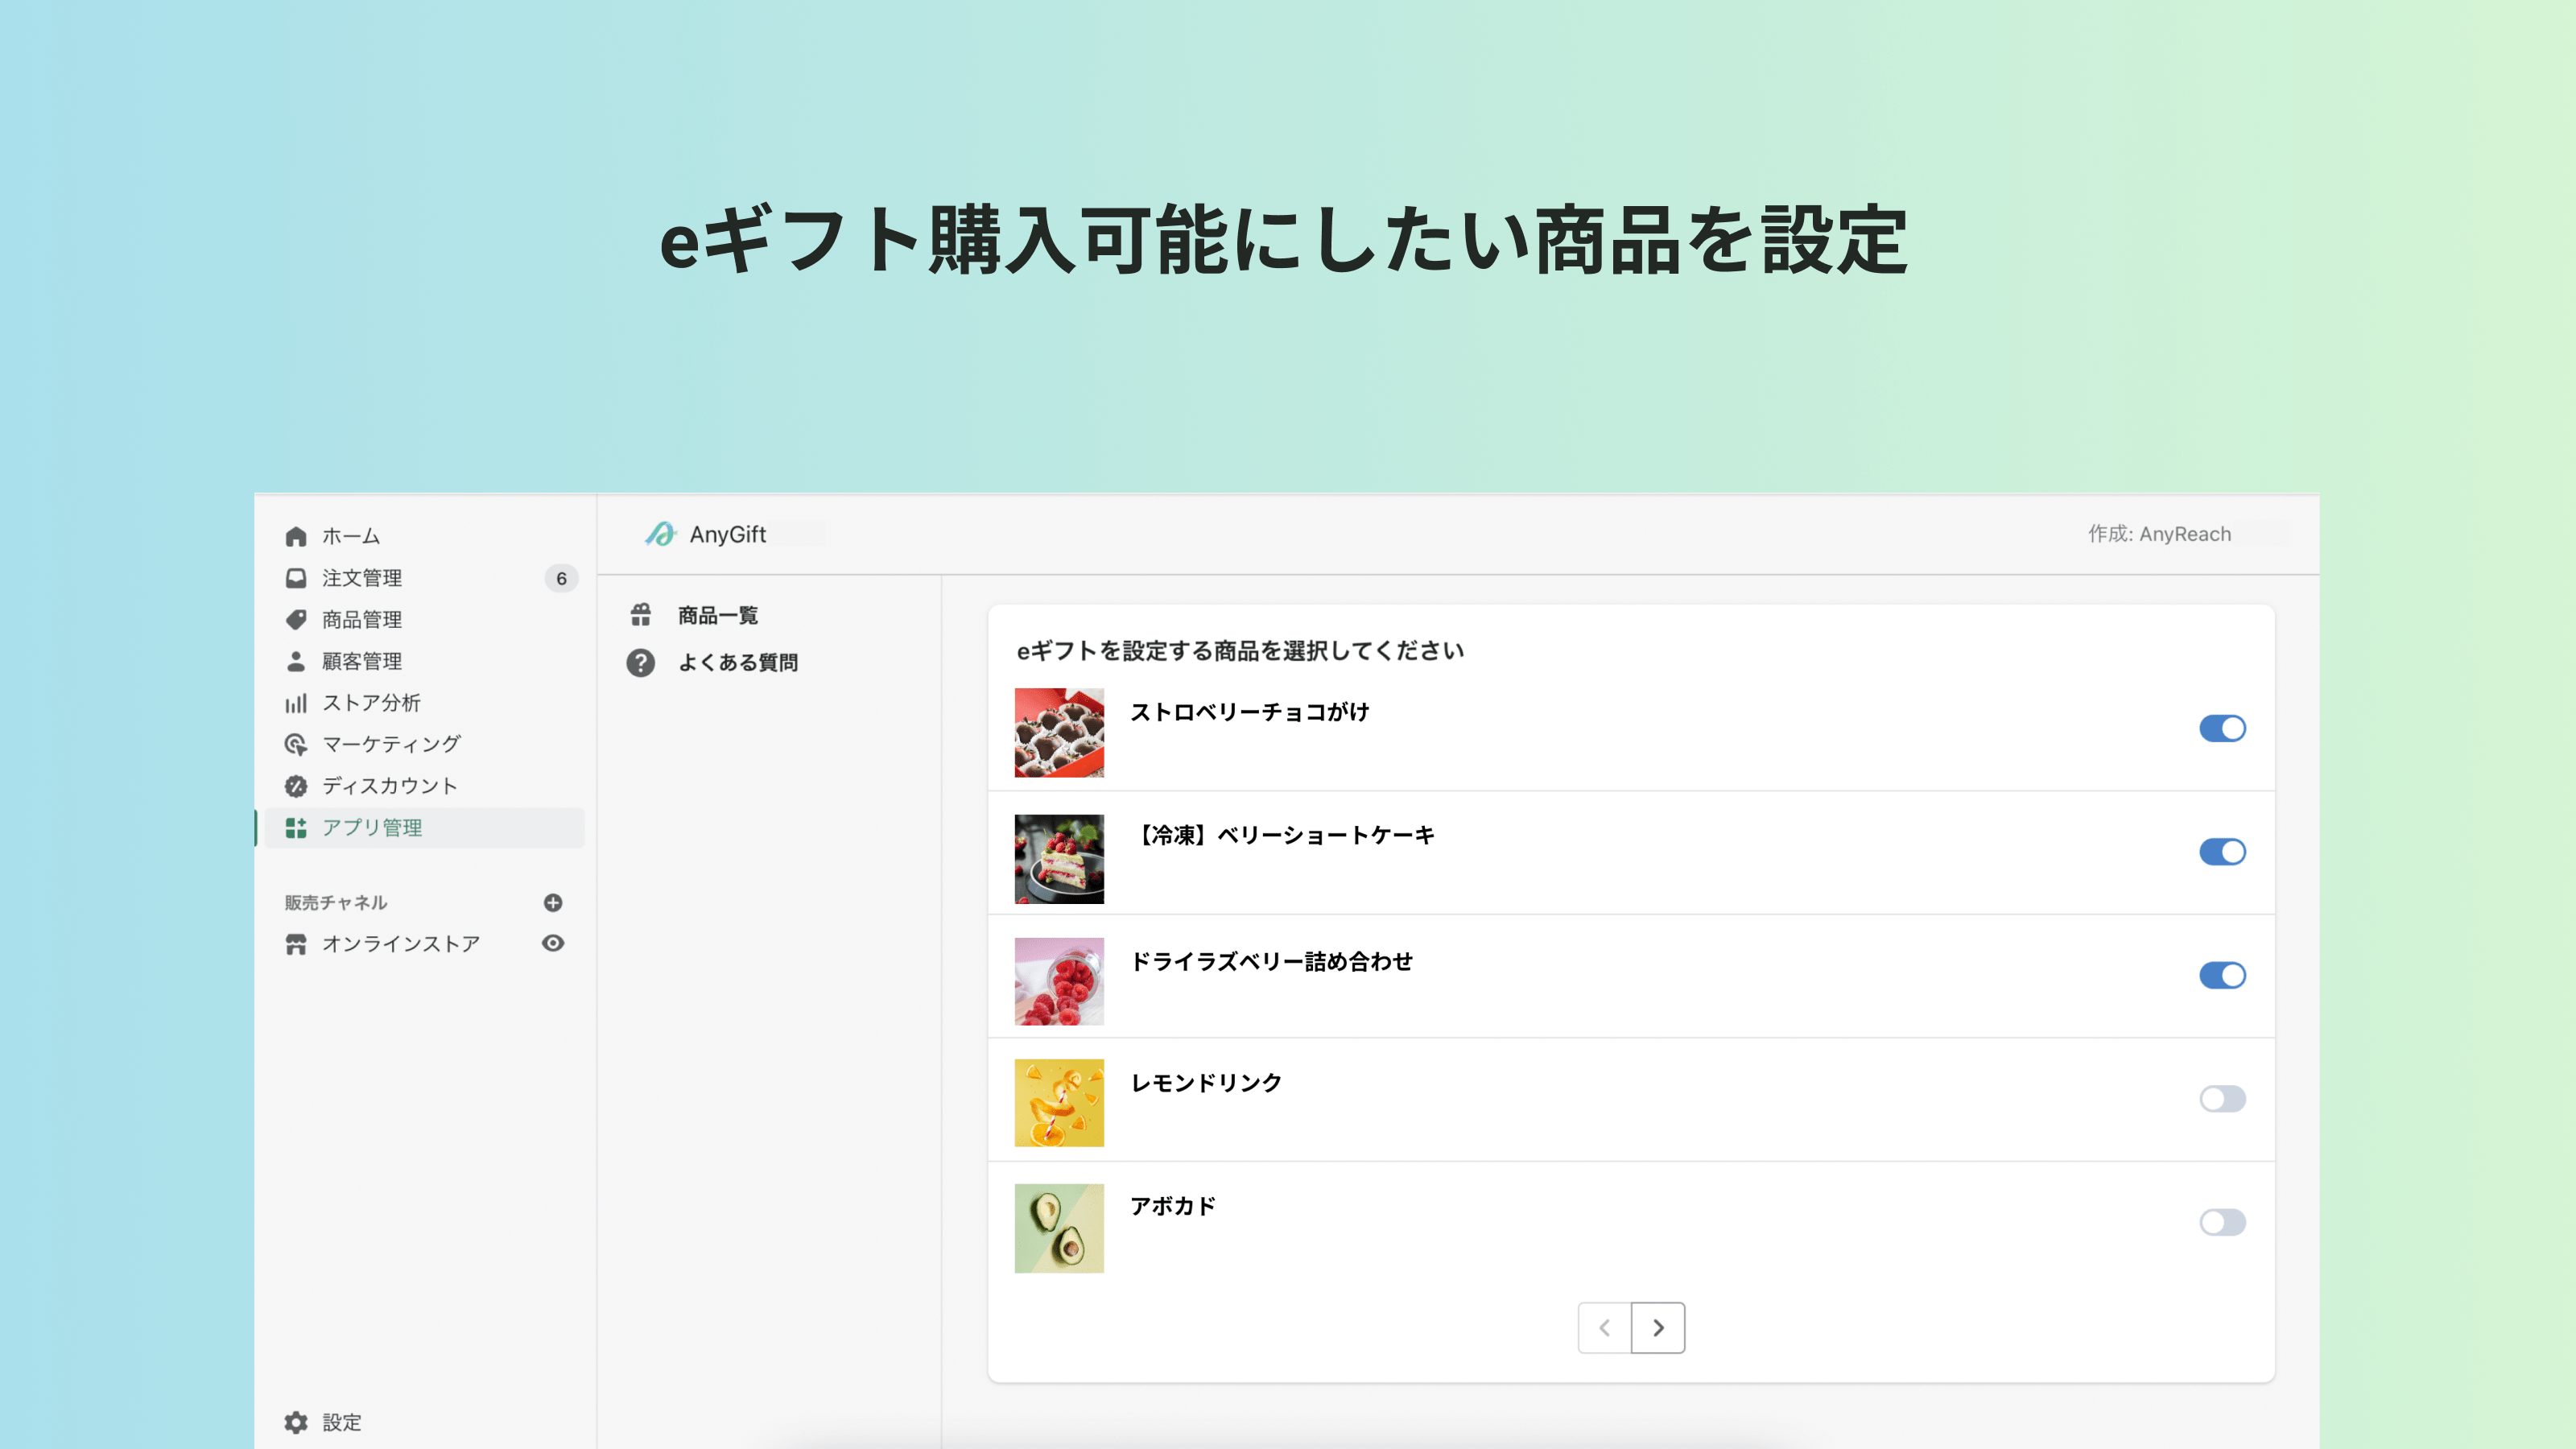Disable eGift for ストロベリーチョコがけ toggle

click(2222, 728)
